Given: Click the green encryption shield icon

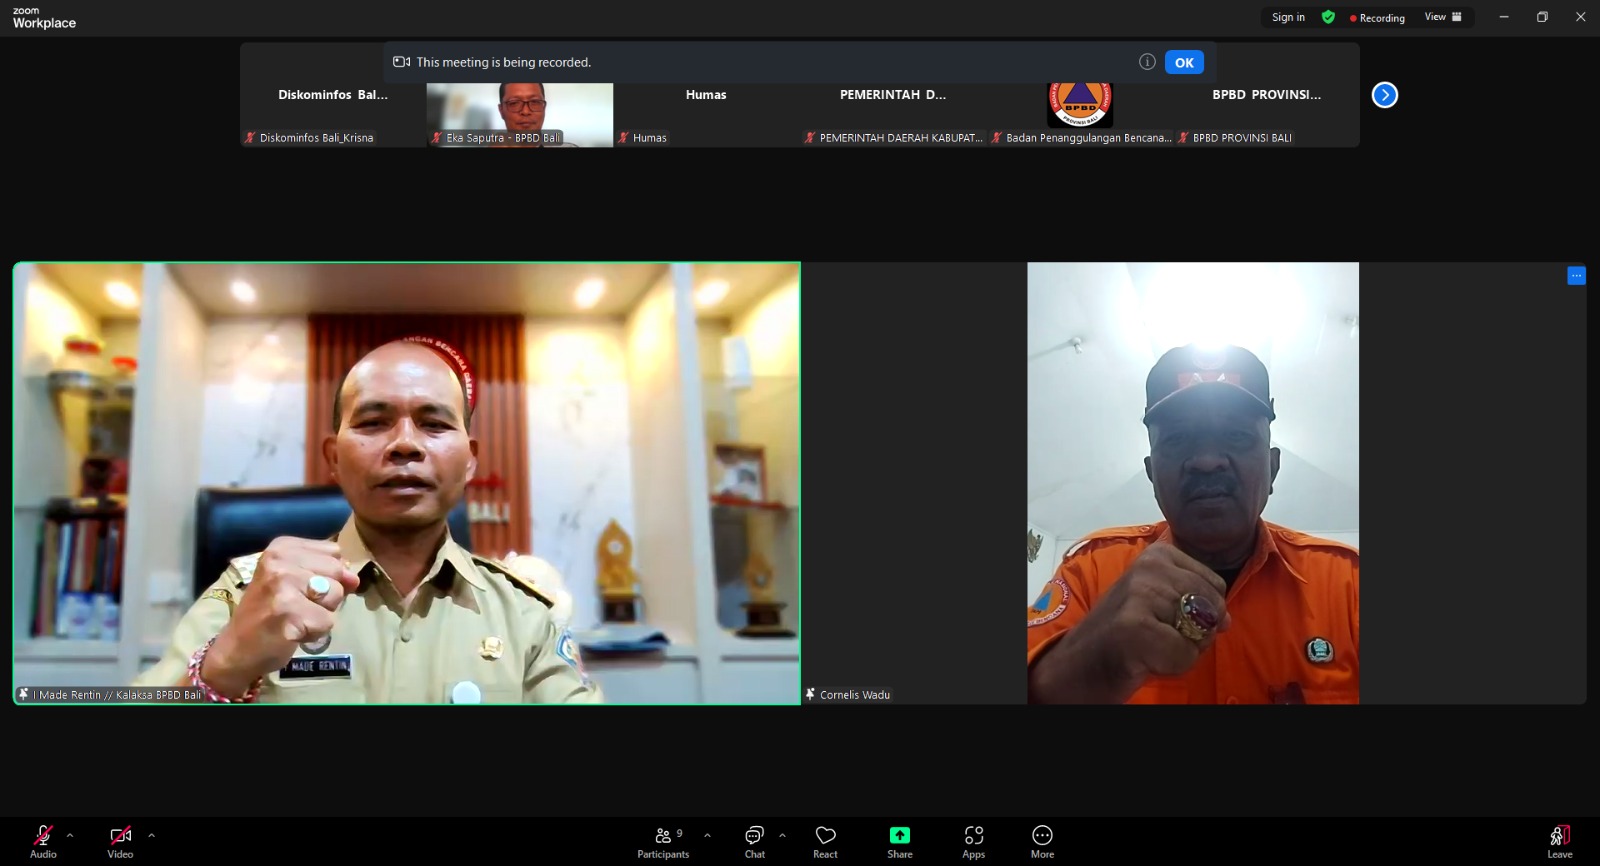Looking at the screenshot, I should (1328, 17).
